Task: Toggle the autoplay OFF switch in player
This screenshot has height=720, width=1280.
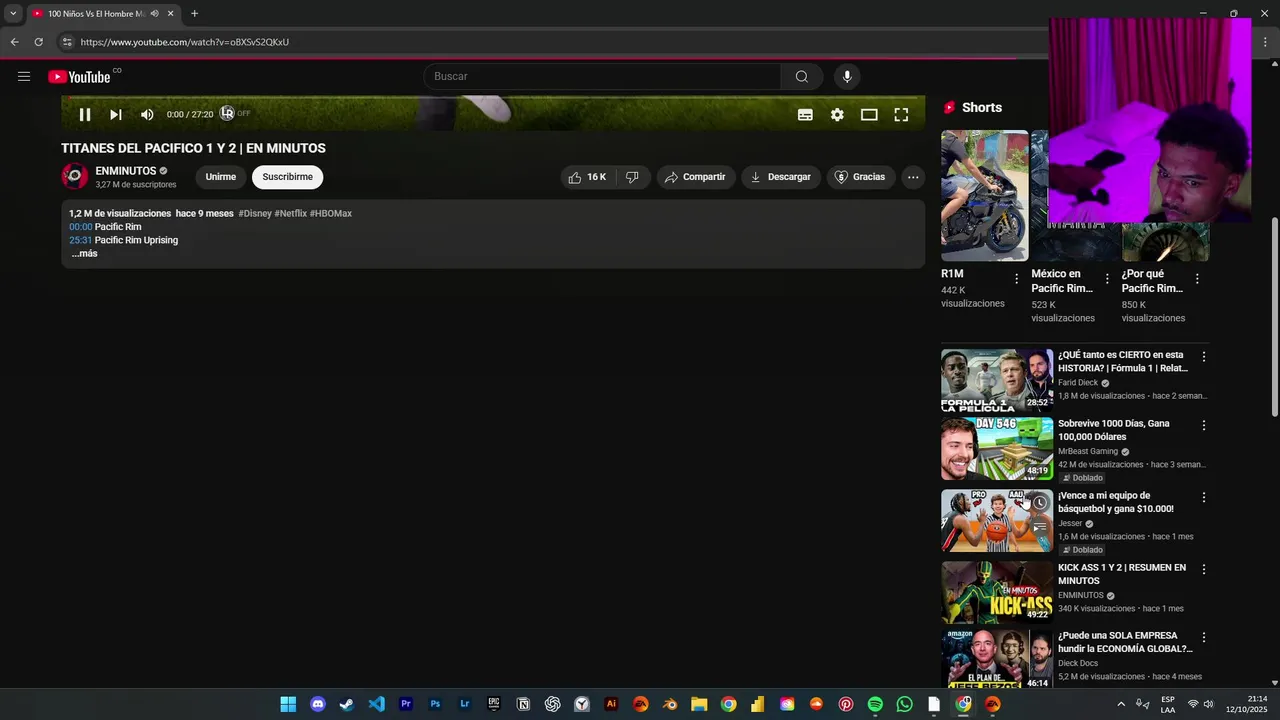Action: (235, 113)
